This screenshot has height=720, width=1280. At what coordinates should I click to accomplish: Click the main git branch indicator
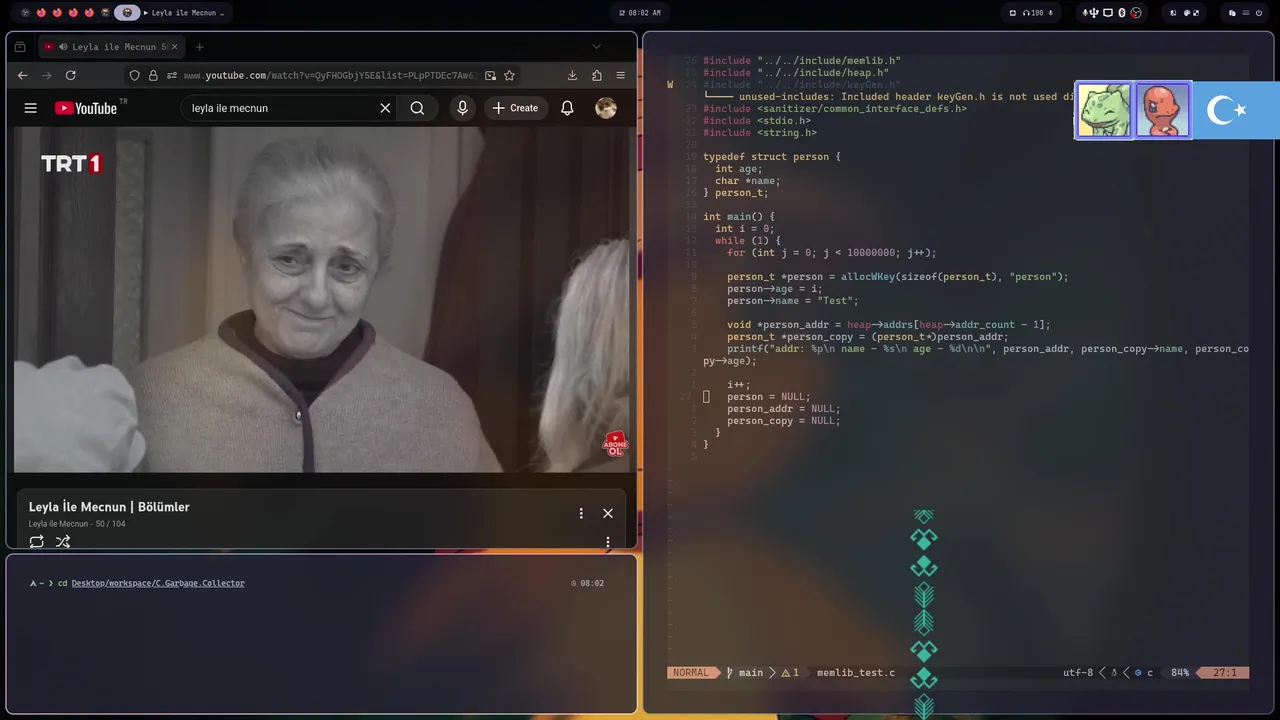pos(745,673)
